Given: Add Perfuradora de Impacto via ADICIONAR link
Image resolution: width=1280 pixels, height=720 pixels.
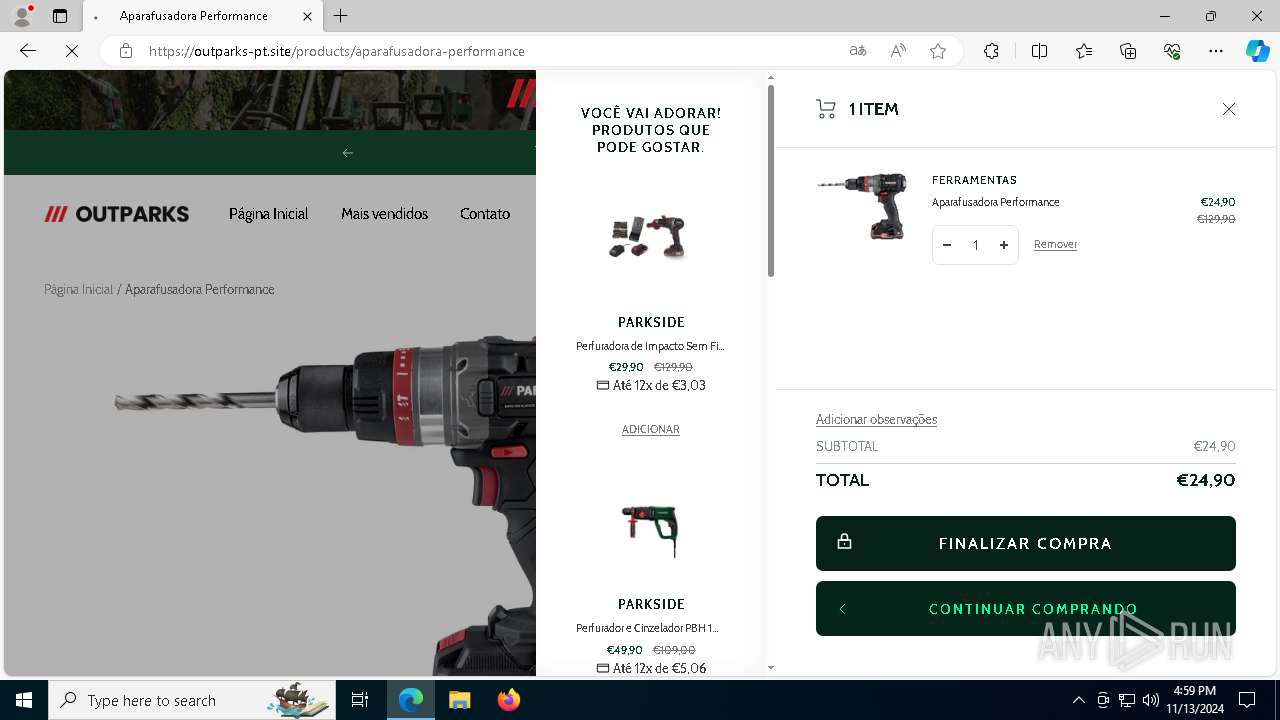Looking at the screenshot, I should [651, 429].
